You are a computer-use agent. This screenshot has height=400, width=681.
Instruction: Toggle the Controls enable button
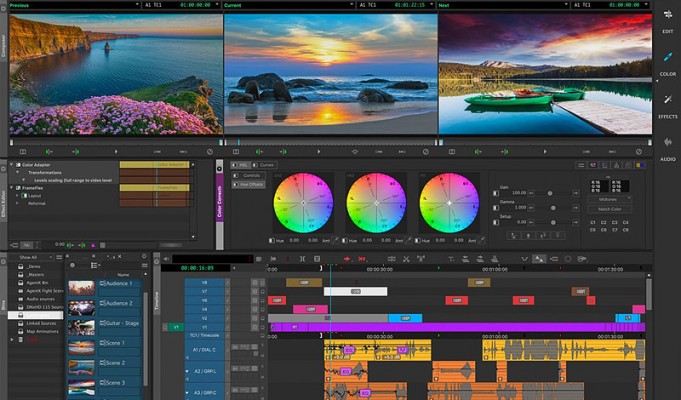tap(236, 175)
